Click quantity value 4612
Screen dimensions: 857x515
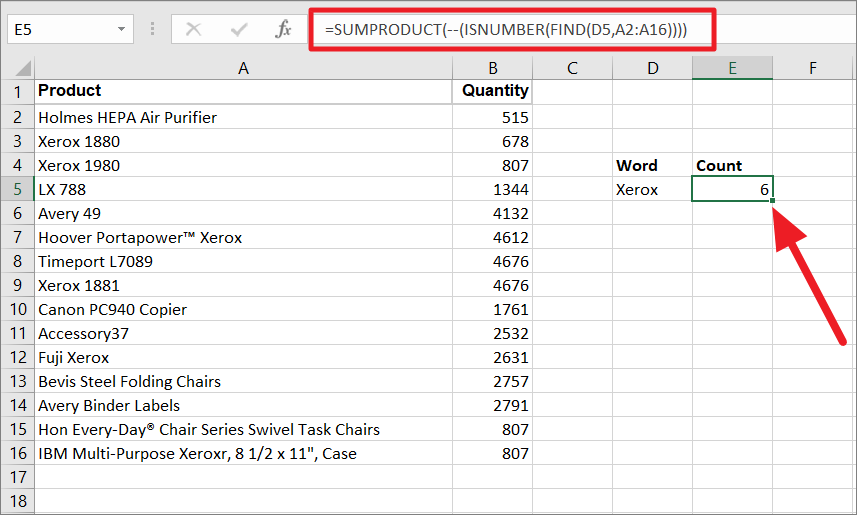coord(492,237)
